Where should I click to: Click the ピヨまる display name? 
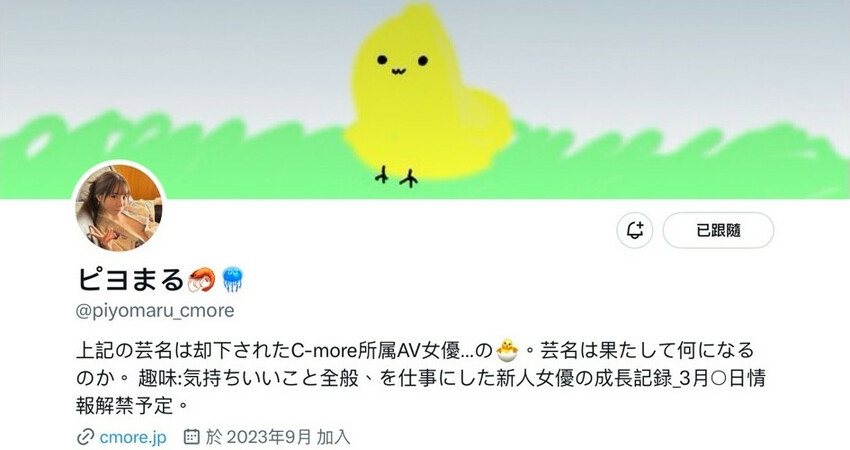coord(131,280)
